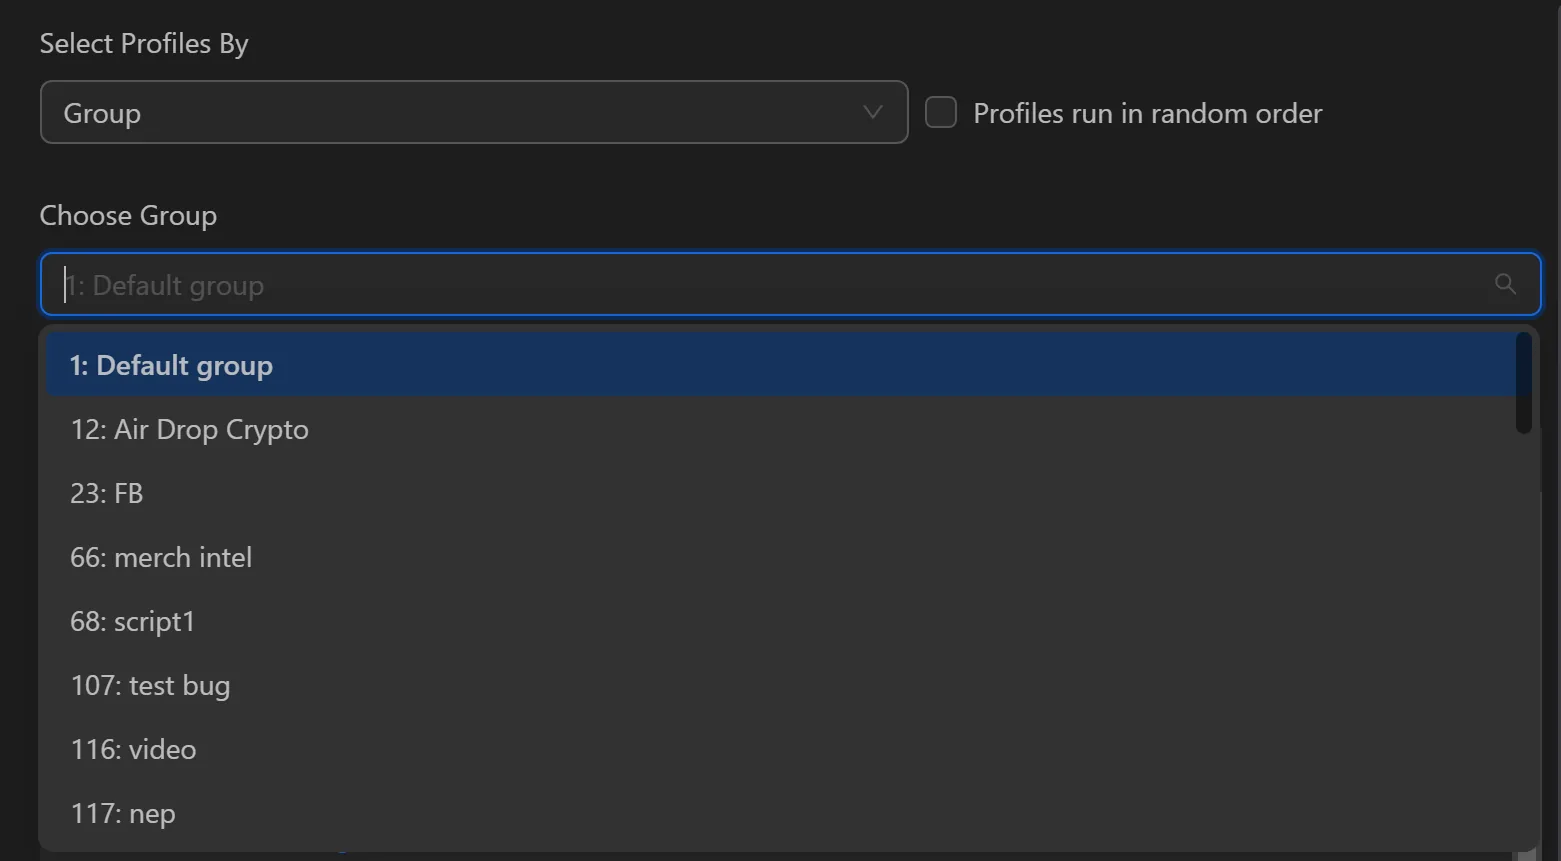The width and height of the screenshot is (1561, 861).
Task: Open the Select Profiles By dropdown
Action: 475,112
